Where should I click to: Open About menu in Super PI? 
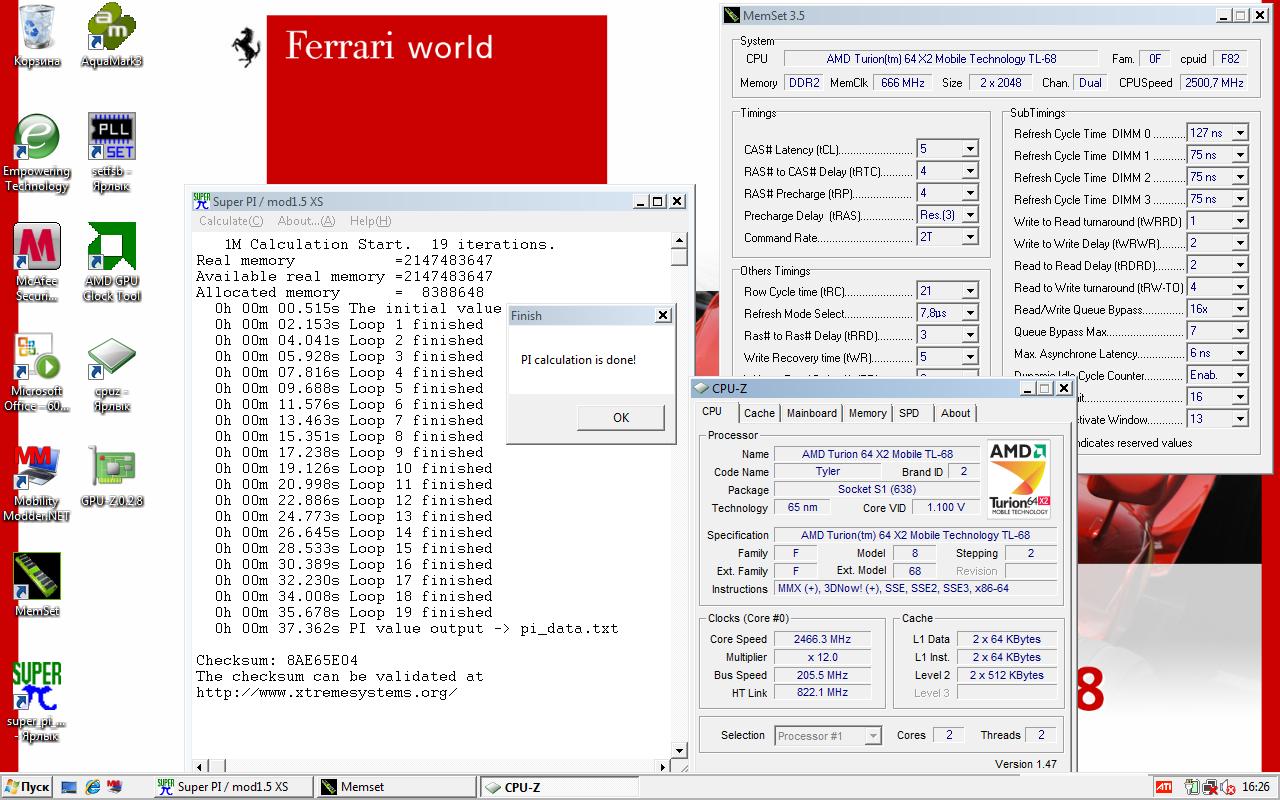306,221
